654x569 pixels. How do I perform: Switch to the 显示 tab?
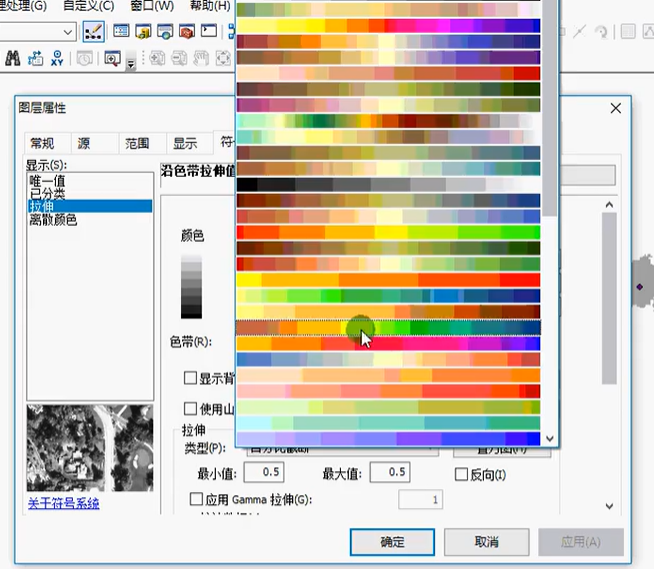pos(190,144)
